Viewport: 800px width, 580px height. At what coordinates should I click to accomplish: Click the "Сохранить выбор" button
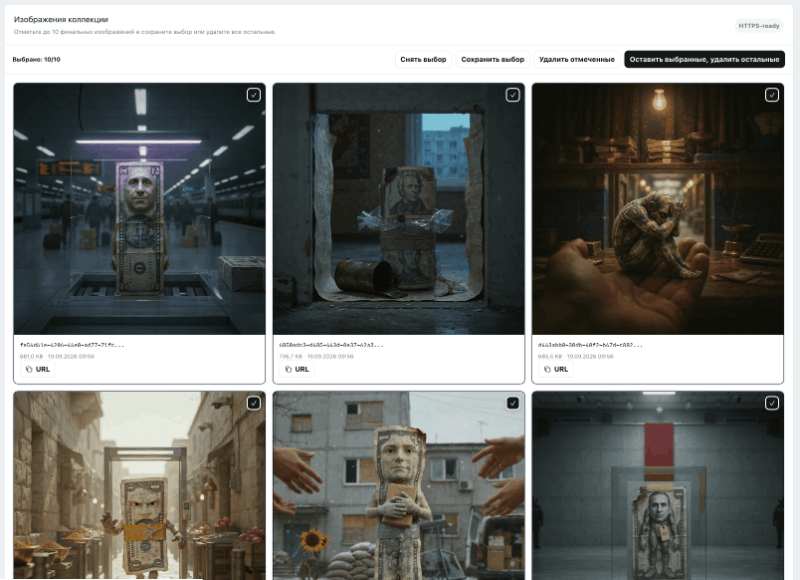492,59
